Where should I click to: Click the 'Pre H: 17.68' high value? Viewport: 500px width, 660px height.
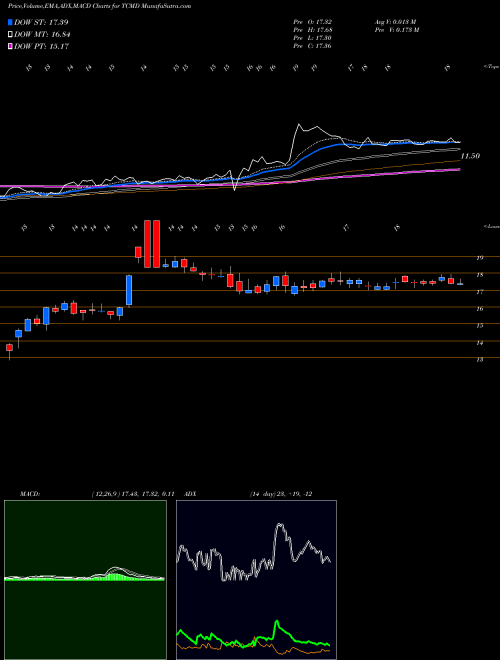click(313, 30)
